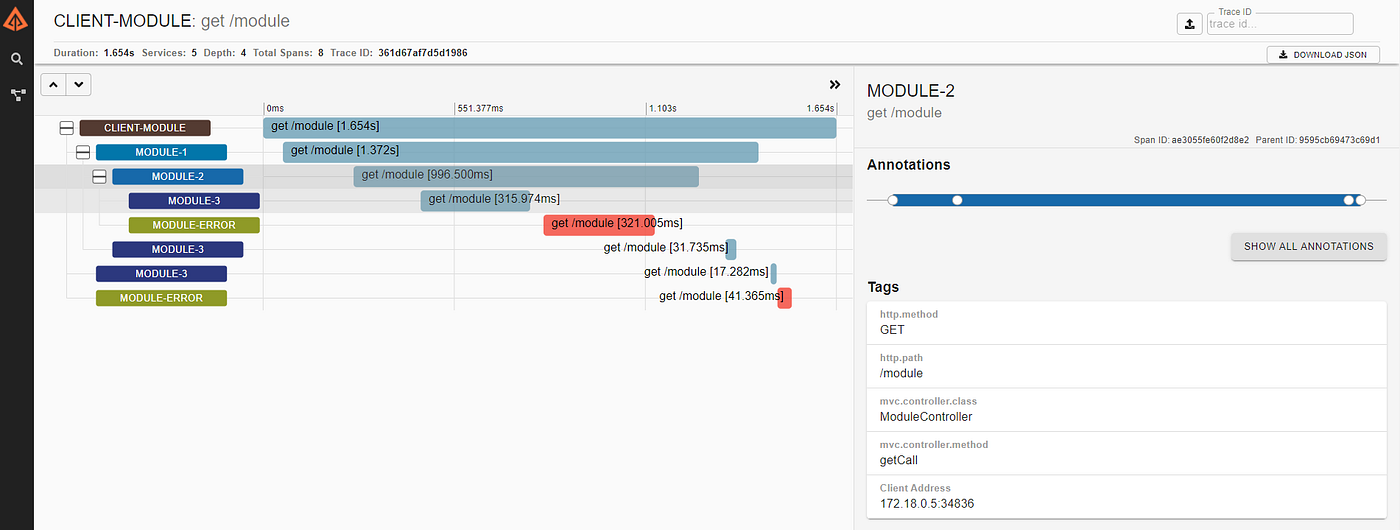Collapse the span detail panel chevrons
Screen dimensions: 1400x530
pos(835,85)
